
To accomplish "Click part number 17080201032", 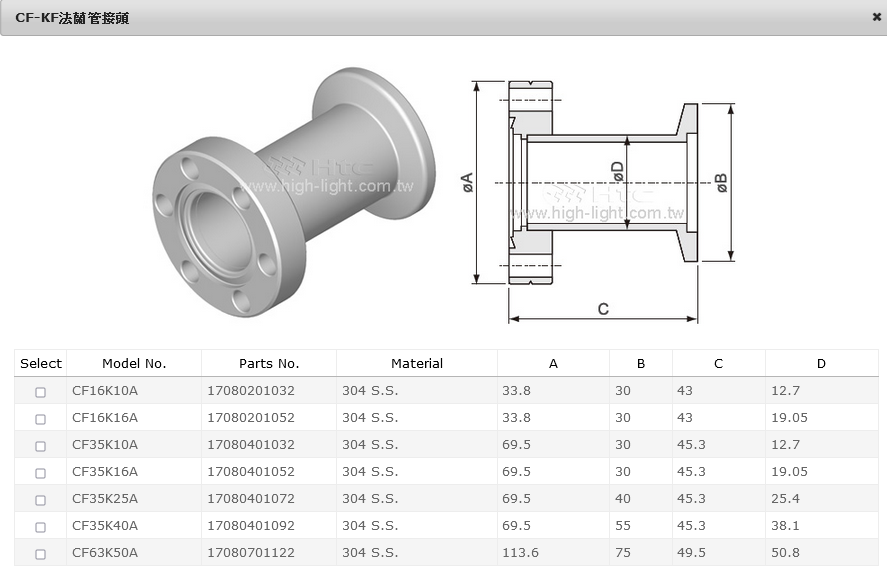I will click(251, 391).
